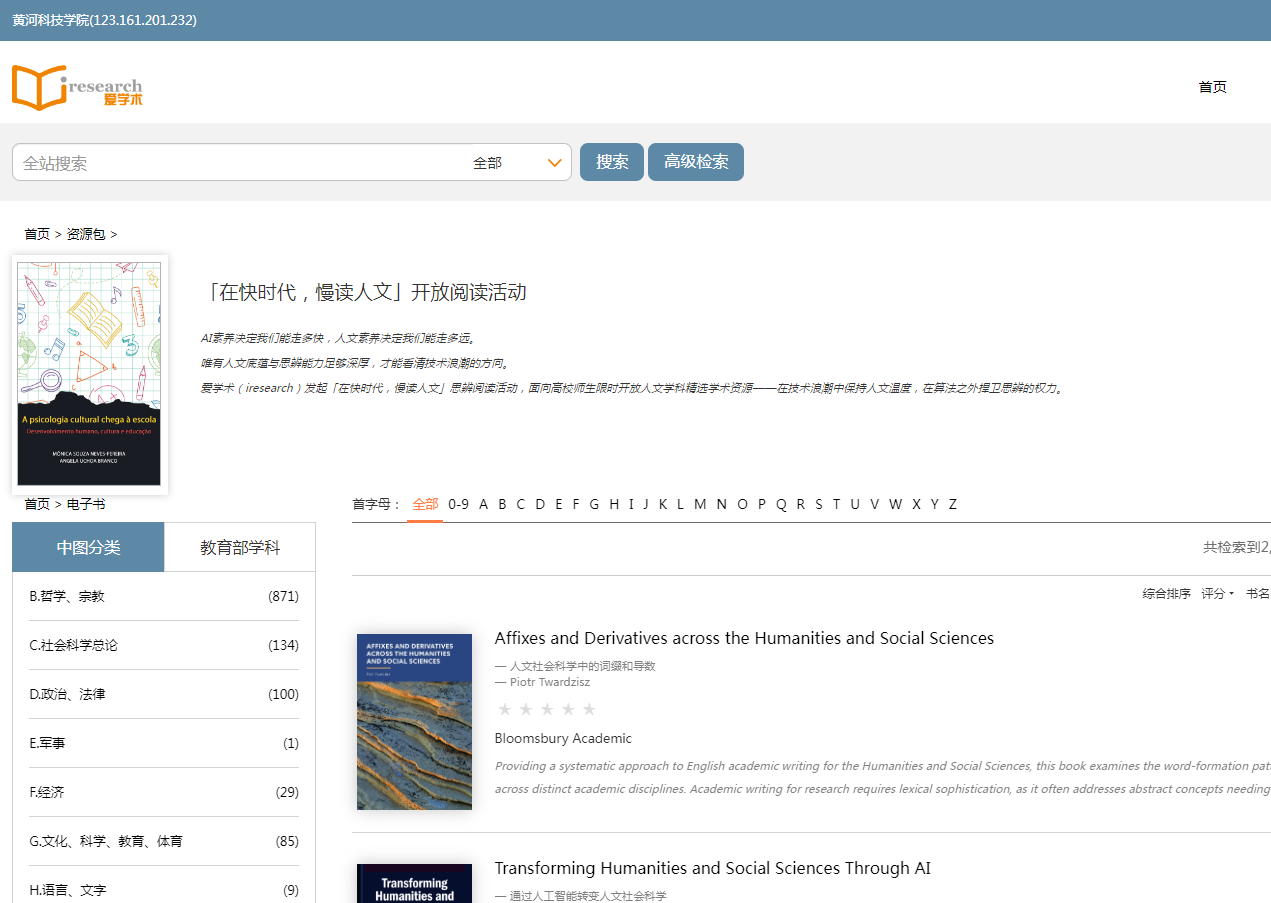Viewport: 1271px width, 903px height.
Task: Open the 资源包 breadcrumb link
Action: pyautogui.click(x=86, y=234)
